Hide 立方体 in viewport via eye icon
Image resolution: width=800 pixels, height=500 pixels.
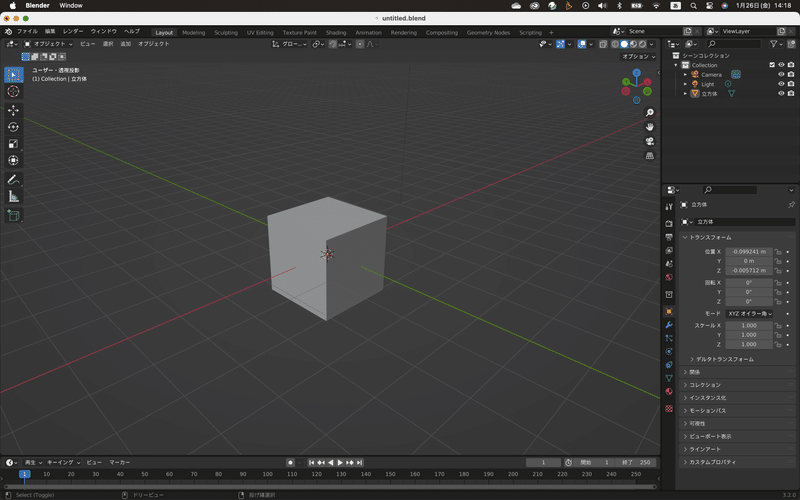pos(781,93)
